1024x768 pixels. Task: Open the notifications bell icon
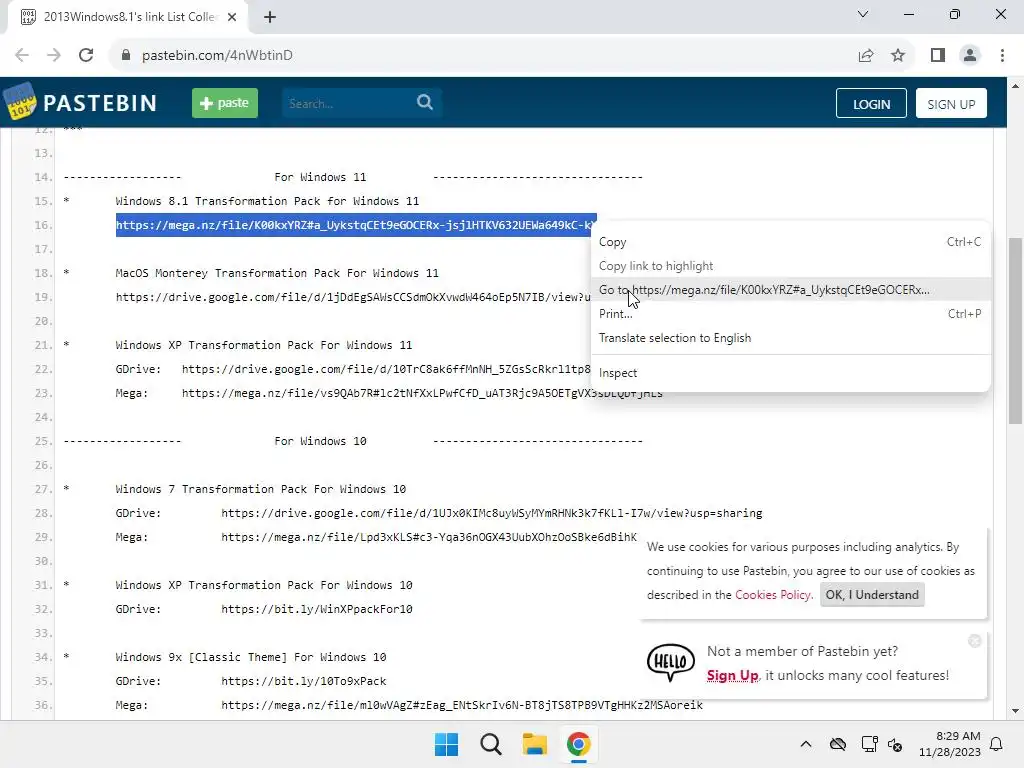point(997,744)
